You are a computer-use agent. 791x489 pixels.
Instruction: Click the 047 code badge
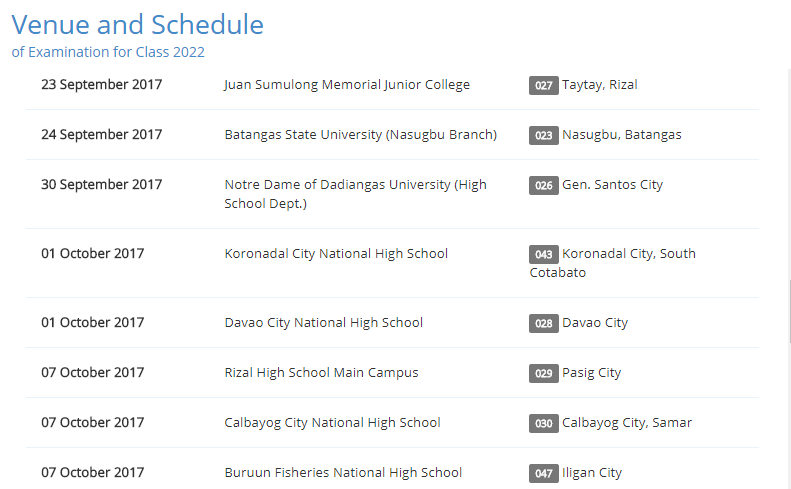tap(543, 473)
